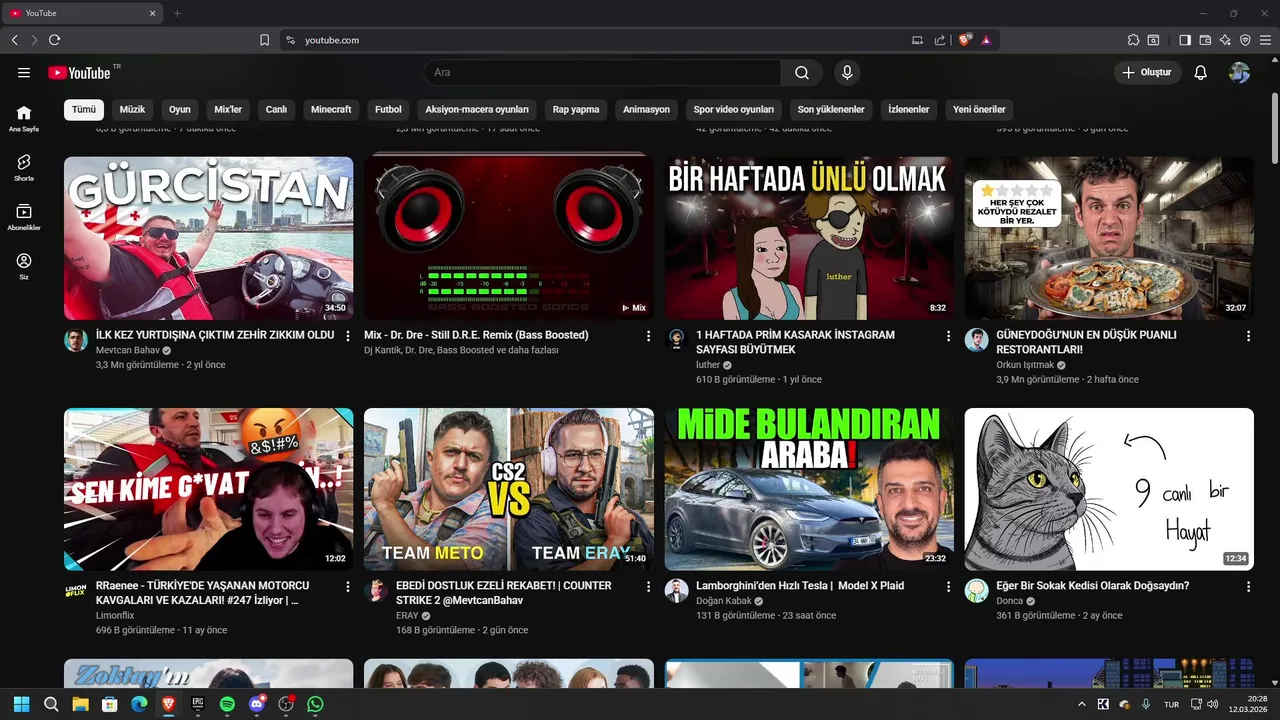The width and height of the screenshot is (1280, 720).
Task: Reload the page
Action: (54, 40)
